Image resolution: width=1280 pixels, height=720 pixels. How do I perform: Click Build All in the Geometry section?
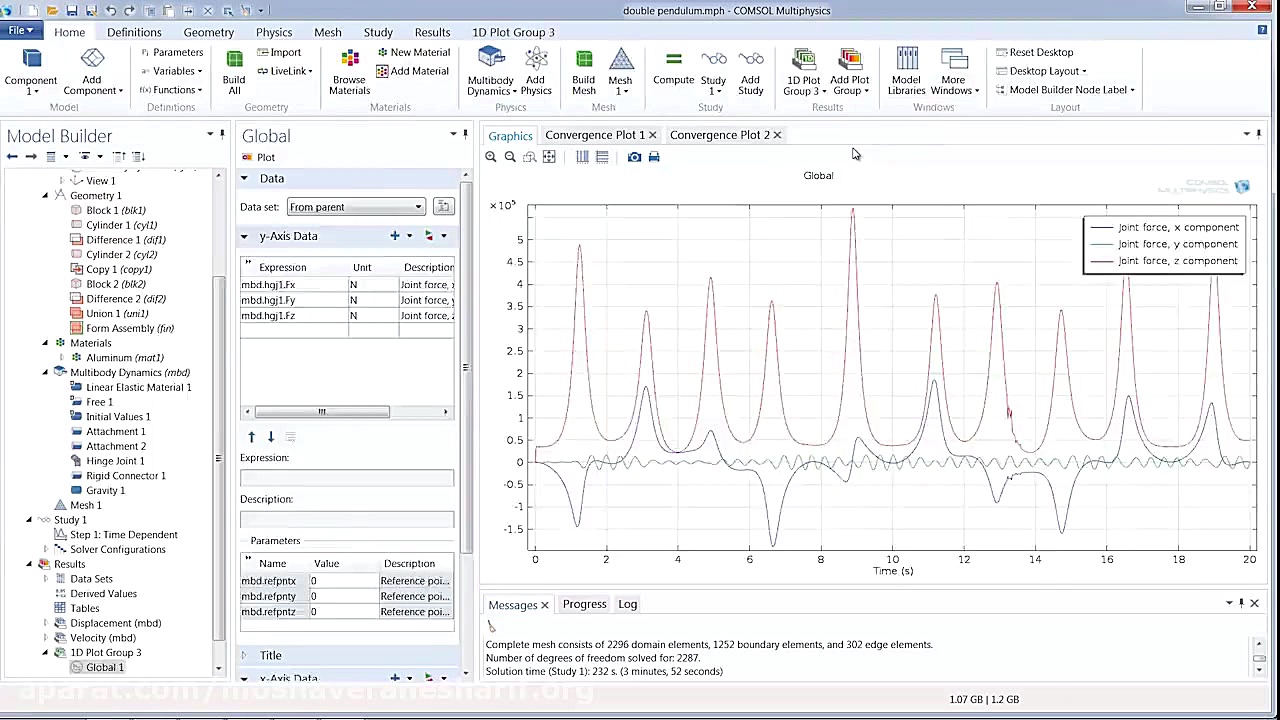pos(233,70)
